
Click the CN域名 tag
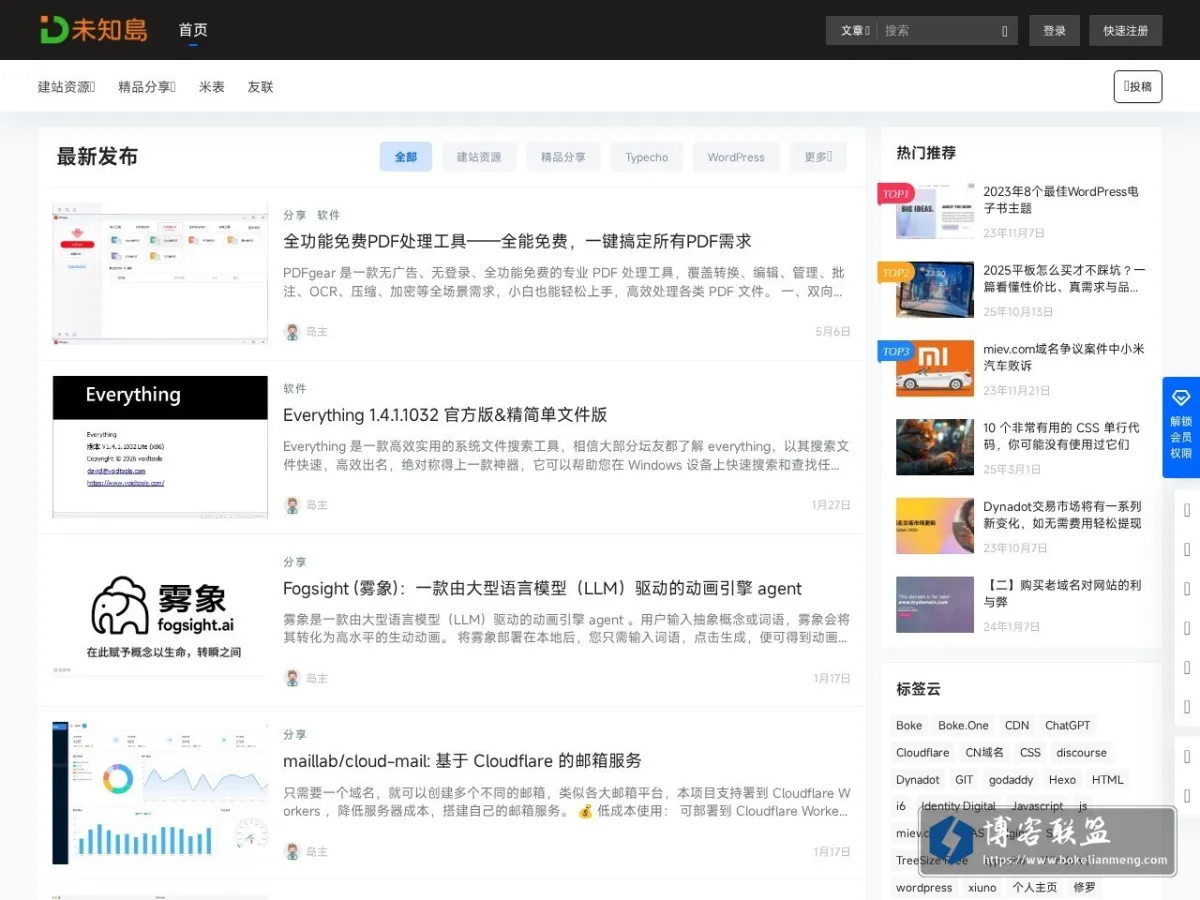coord(984,753)
